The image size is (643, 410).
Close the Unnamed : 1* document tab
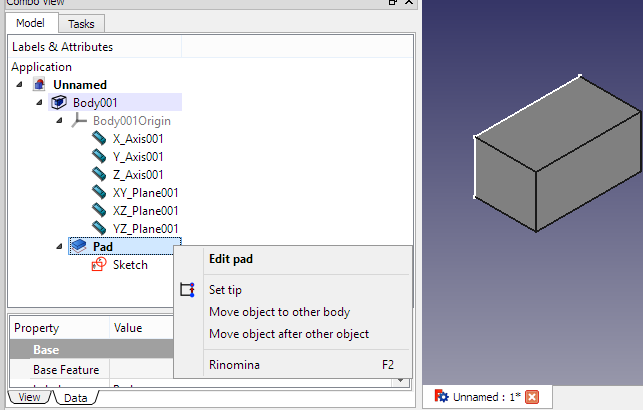coord(532,397)
